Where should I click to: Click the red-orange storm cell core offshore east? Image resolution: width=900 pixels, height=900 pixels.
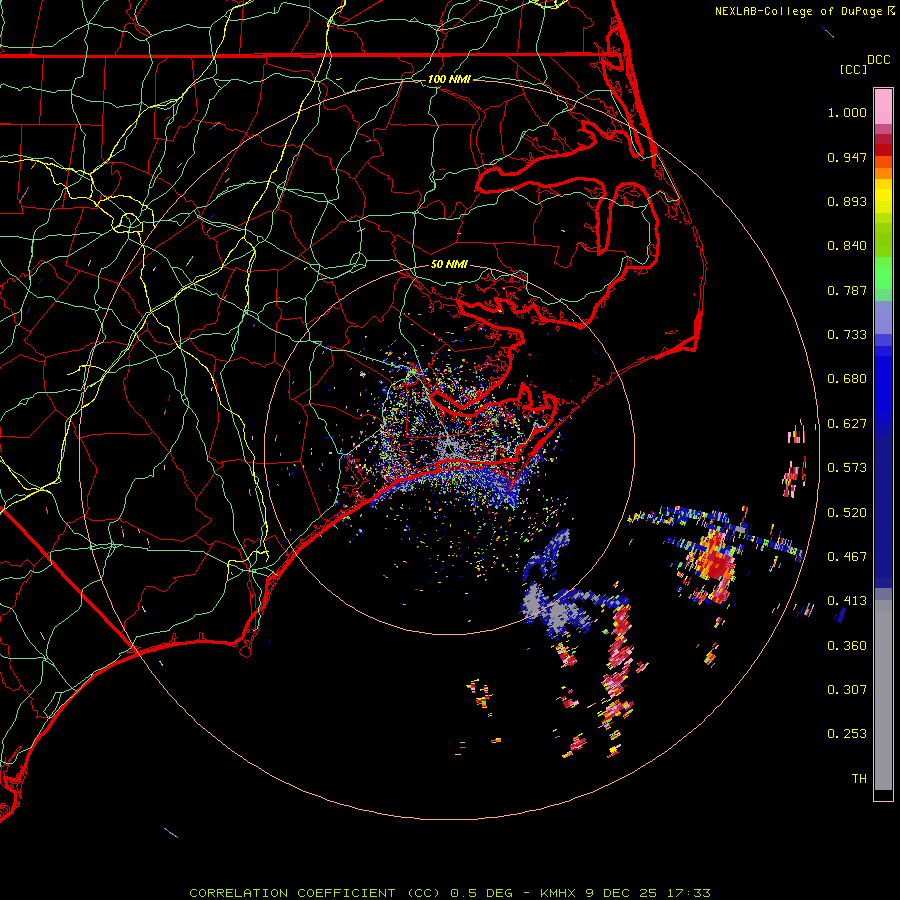(x=715, y=562)
